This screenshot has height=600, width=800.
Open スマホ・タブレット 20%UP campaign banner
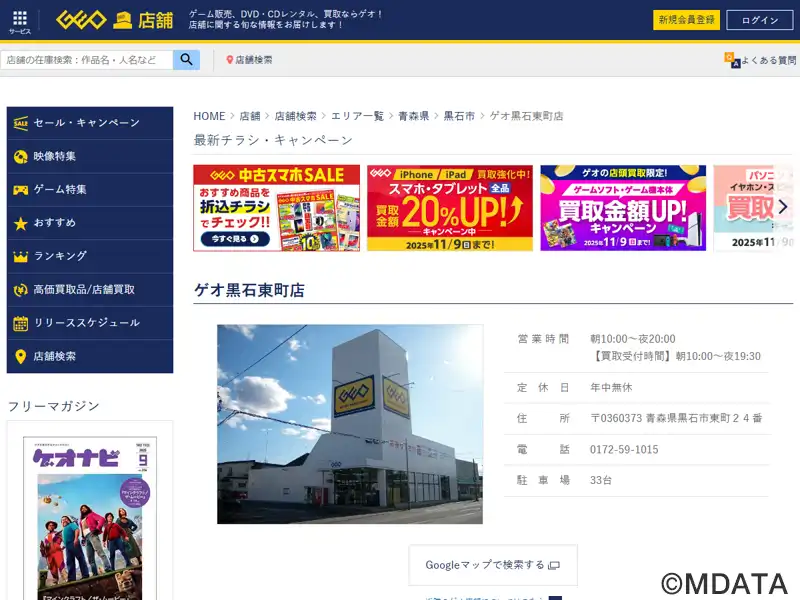click(450, 208)
